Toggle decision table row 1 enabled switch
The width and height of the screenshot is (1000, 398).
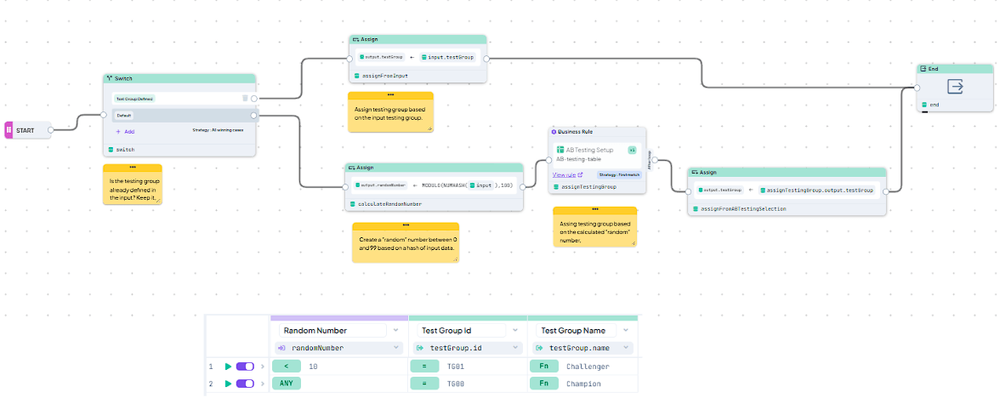(245, 367)
